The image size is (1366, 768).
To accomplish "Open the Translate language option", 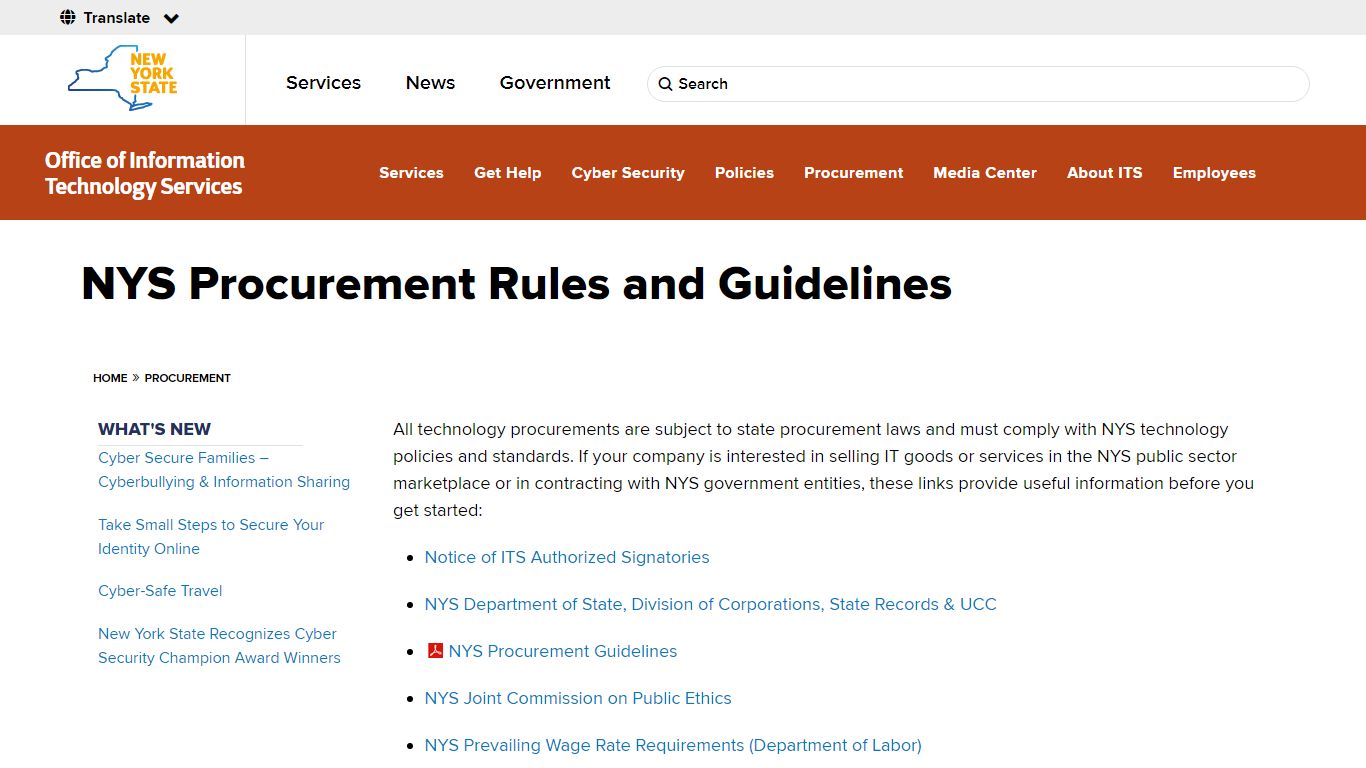I will [117, 17].
